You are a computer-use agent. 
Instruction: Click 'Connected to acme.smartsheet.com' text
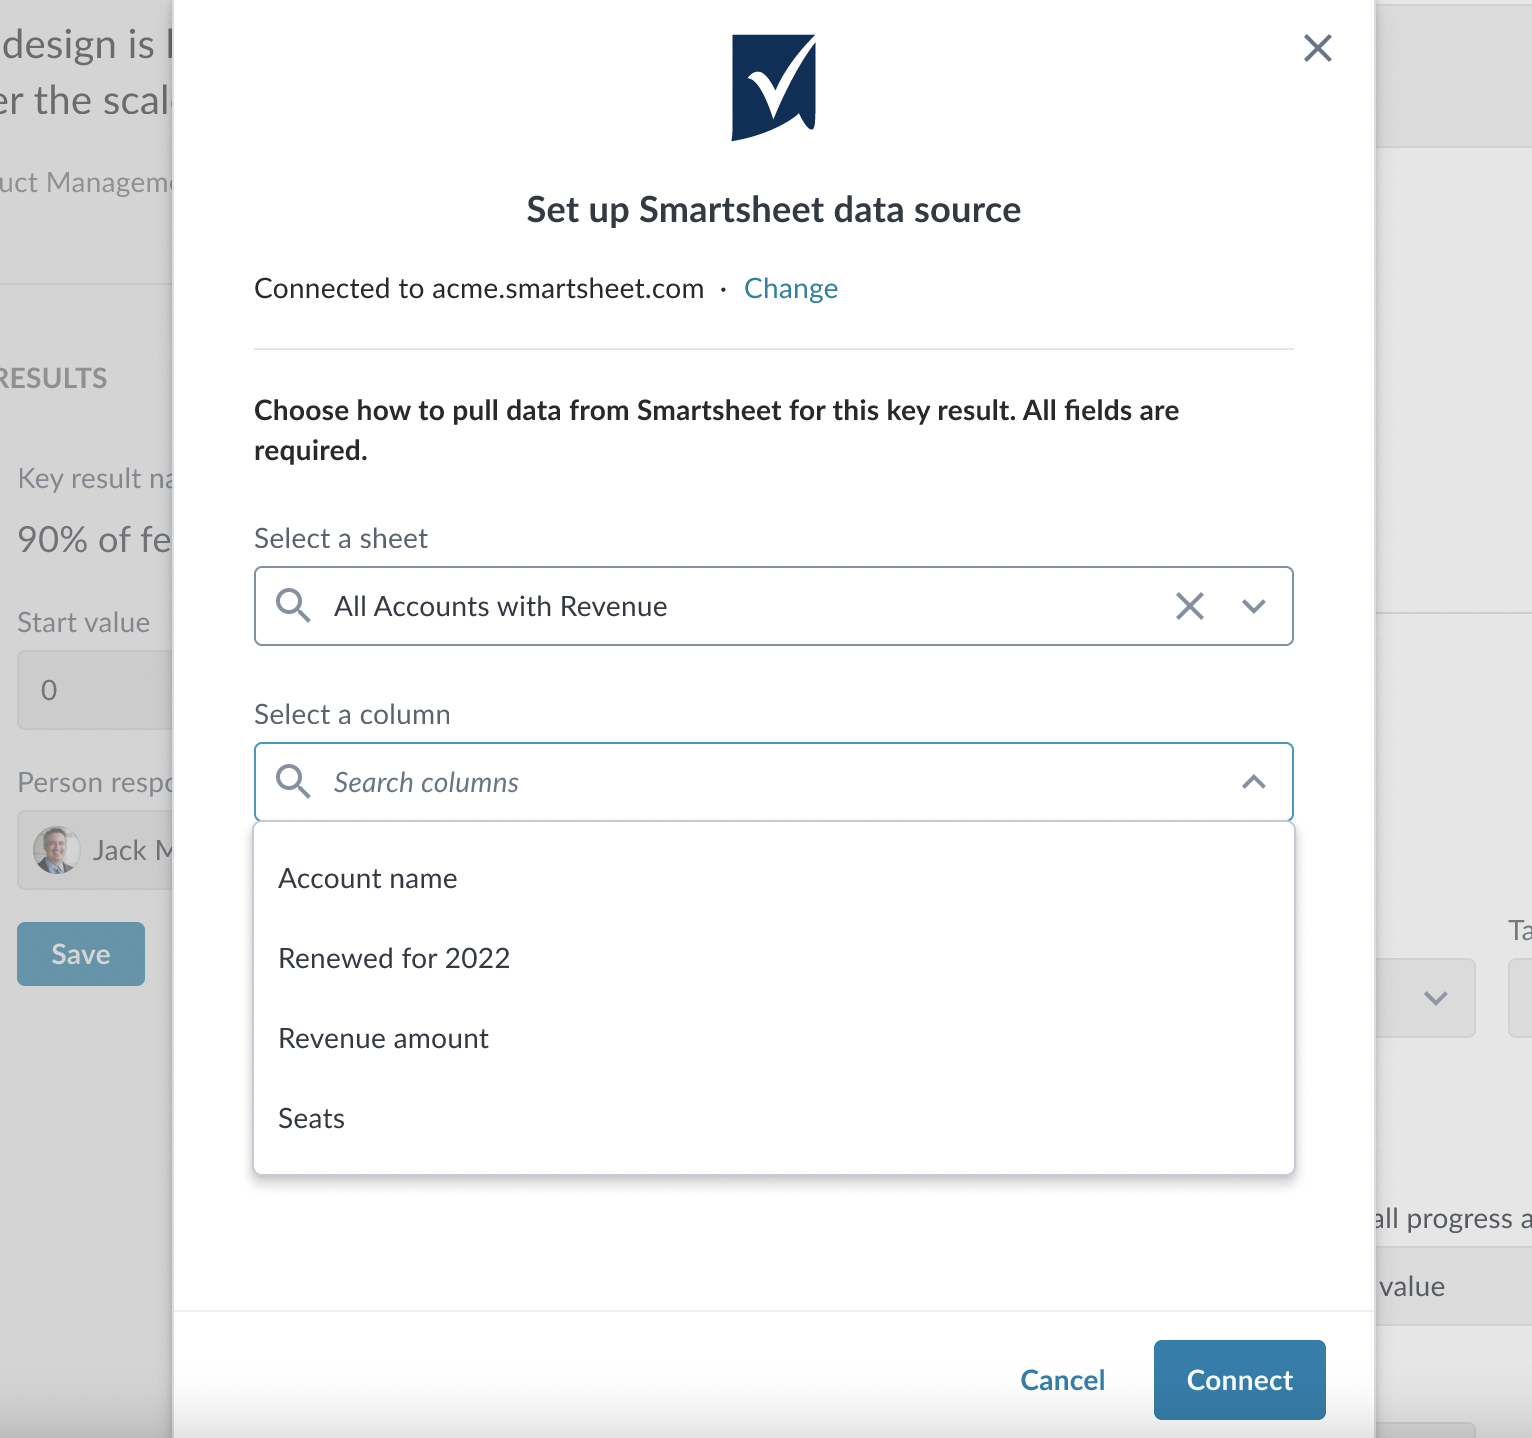(479, 288)
